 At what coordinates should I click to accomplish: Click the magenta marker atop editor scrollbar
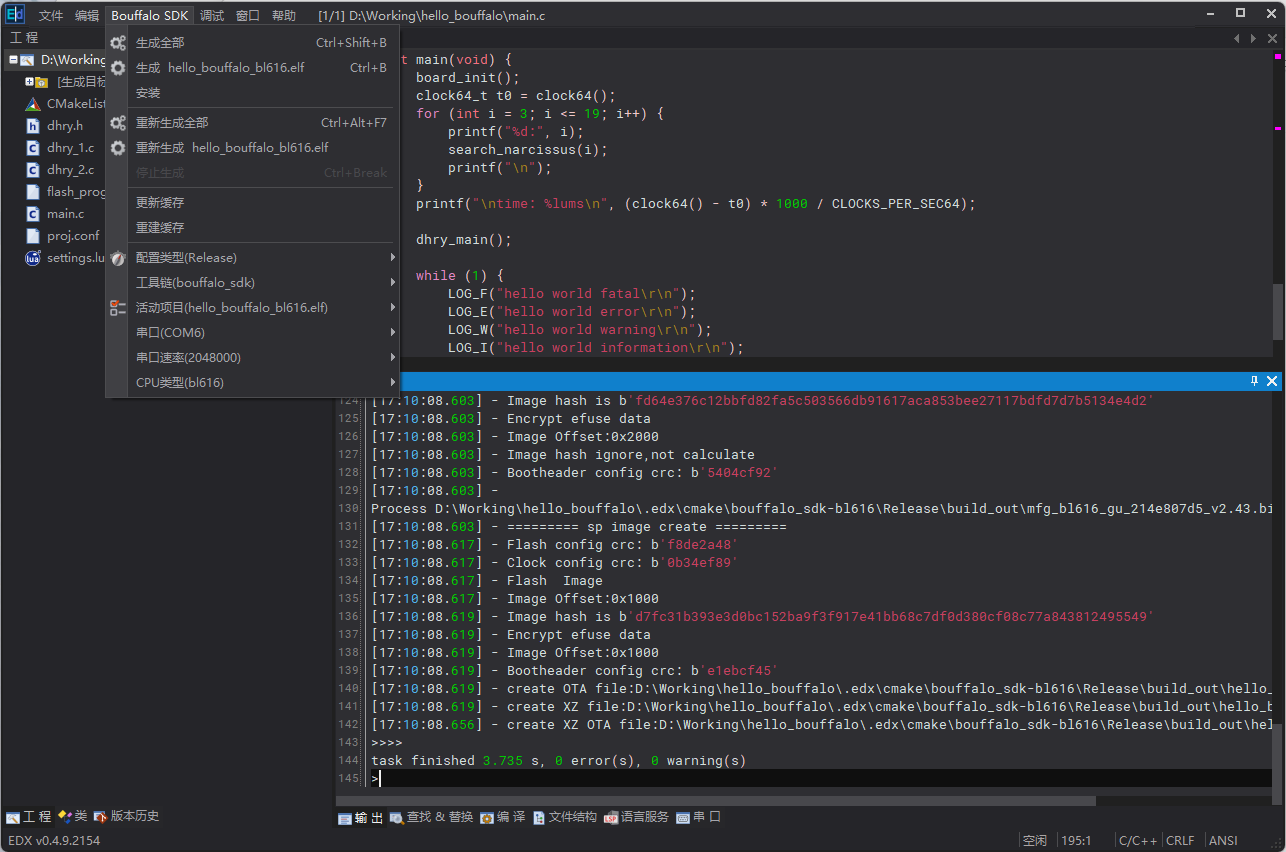[x=1278, y=55]
